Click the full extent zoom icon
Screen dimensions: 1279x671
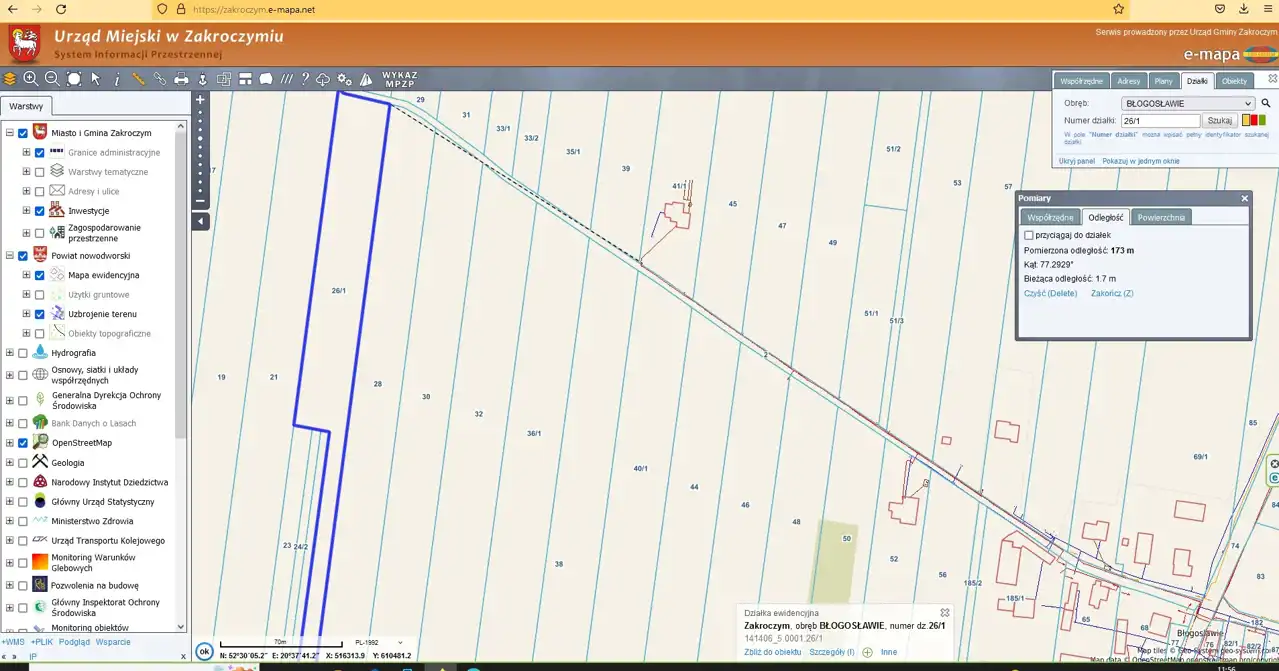click(x=74, y=79)
